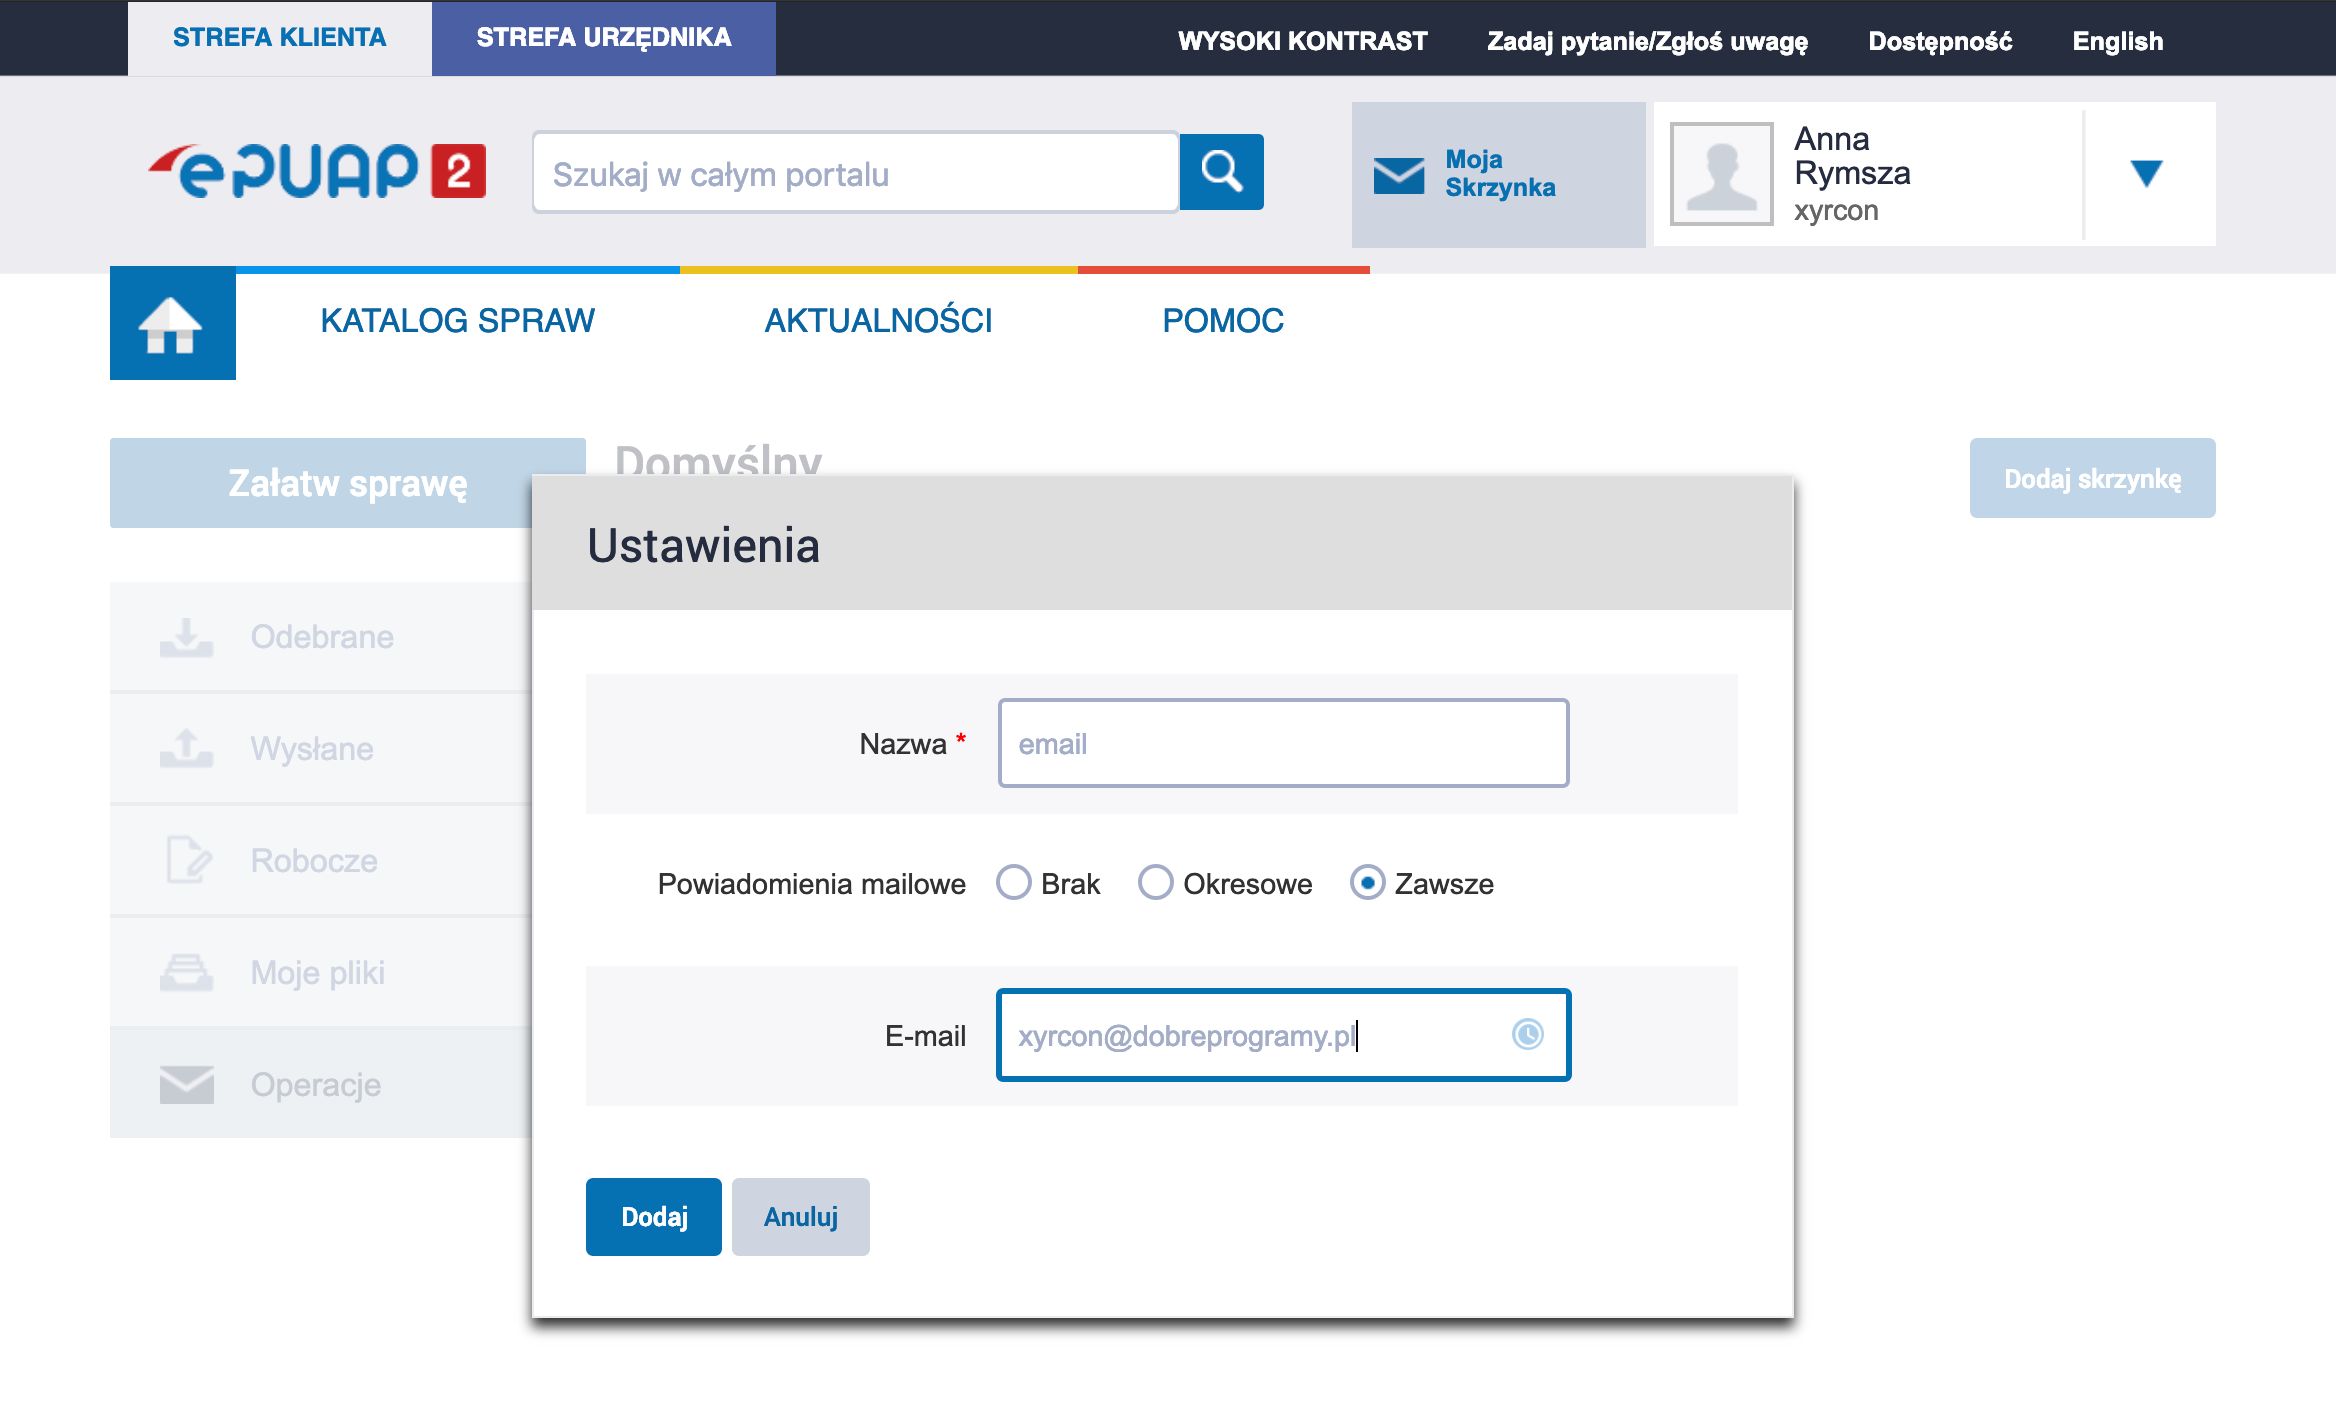Image resolution: width=2336 pixels, height=1402 pixels.
Task: Choose Okresowe notifications option
Action: point(1156,883)
